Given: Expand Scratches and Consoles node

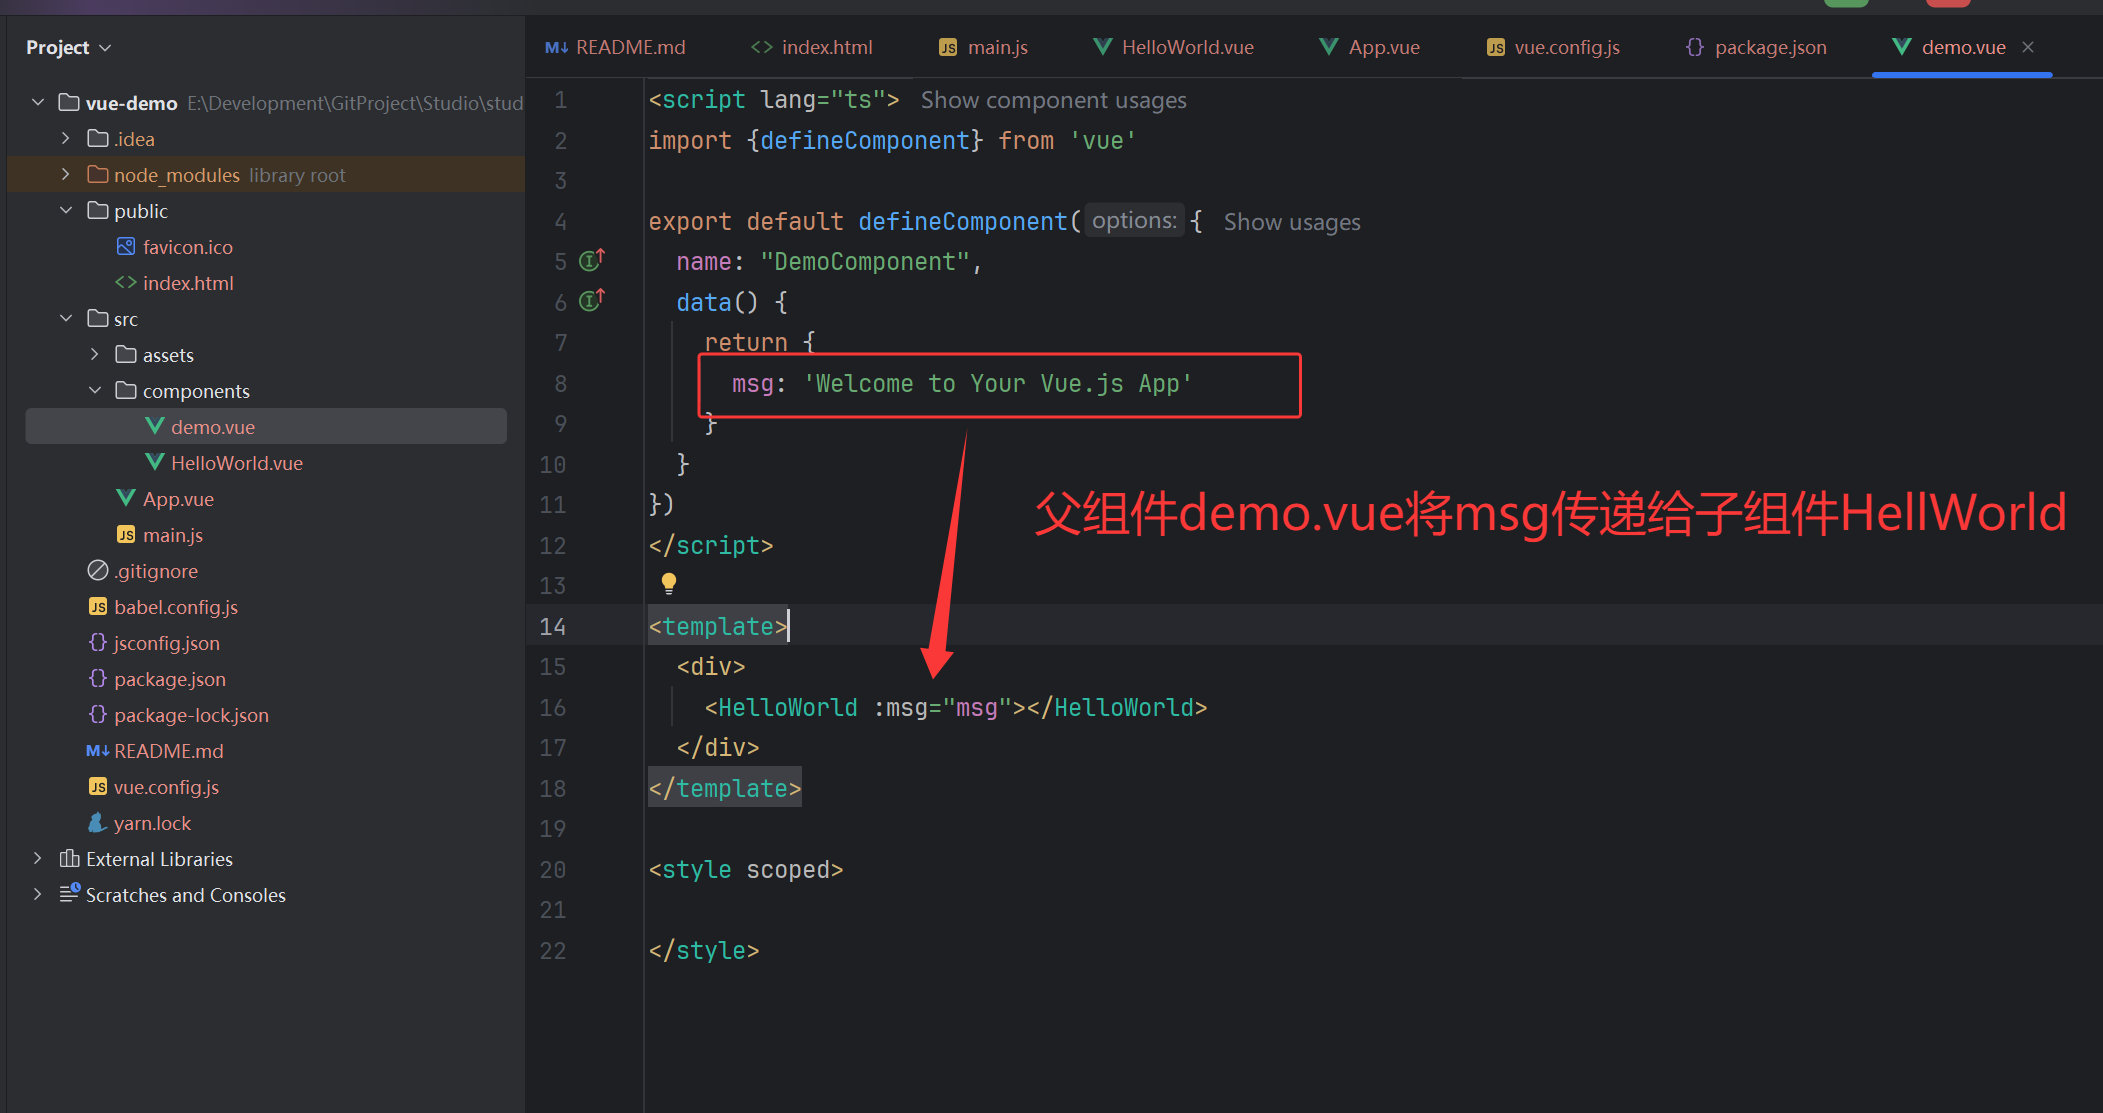Looking at the screenshot, I should click(38, 894).
